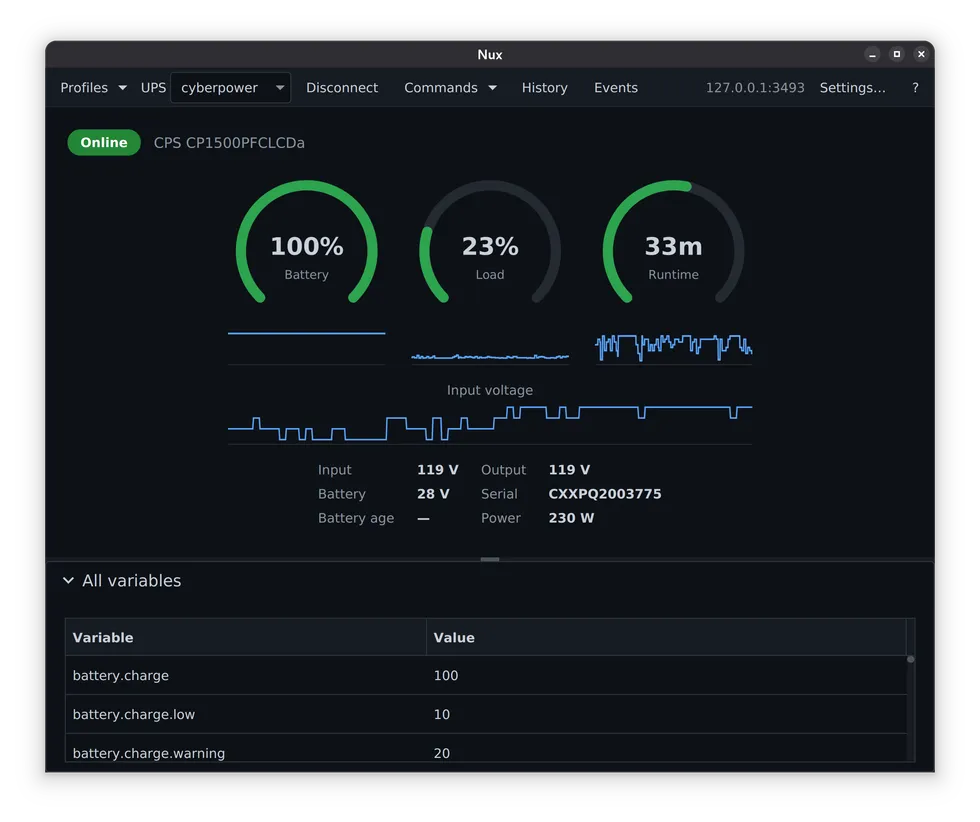The height and width of the screenshot is (822, 980).
Task: Click the Battery age dash value
Action: pos(423,518)
